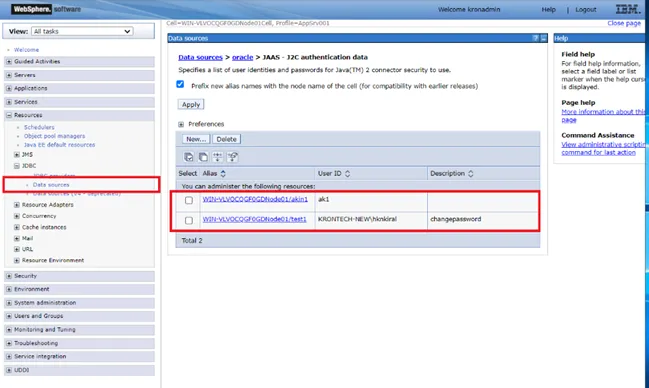Image resolution: width=649 pixels, height=388 pixels.
Task: Minimize the Data sources panel
Action: click(x=544, y=38)
